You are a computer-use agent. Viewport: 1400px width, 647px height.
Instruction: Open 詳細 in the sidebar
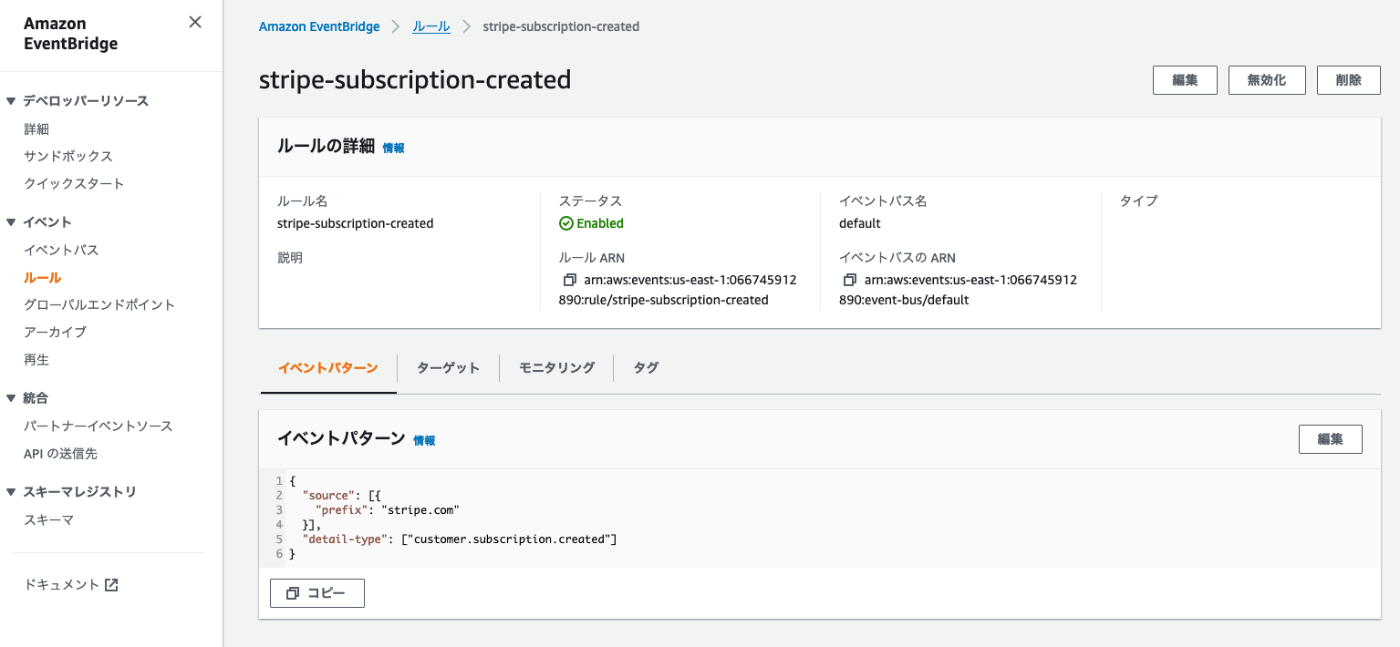37,129
